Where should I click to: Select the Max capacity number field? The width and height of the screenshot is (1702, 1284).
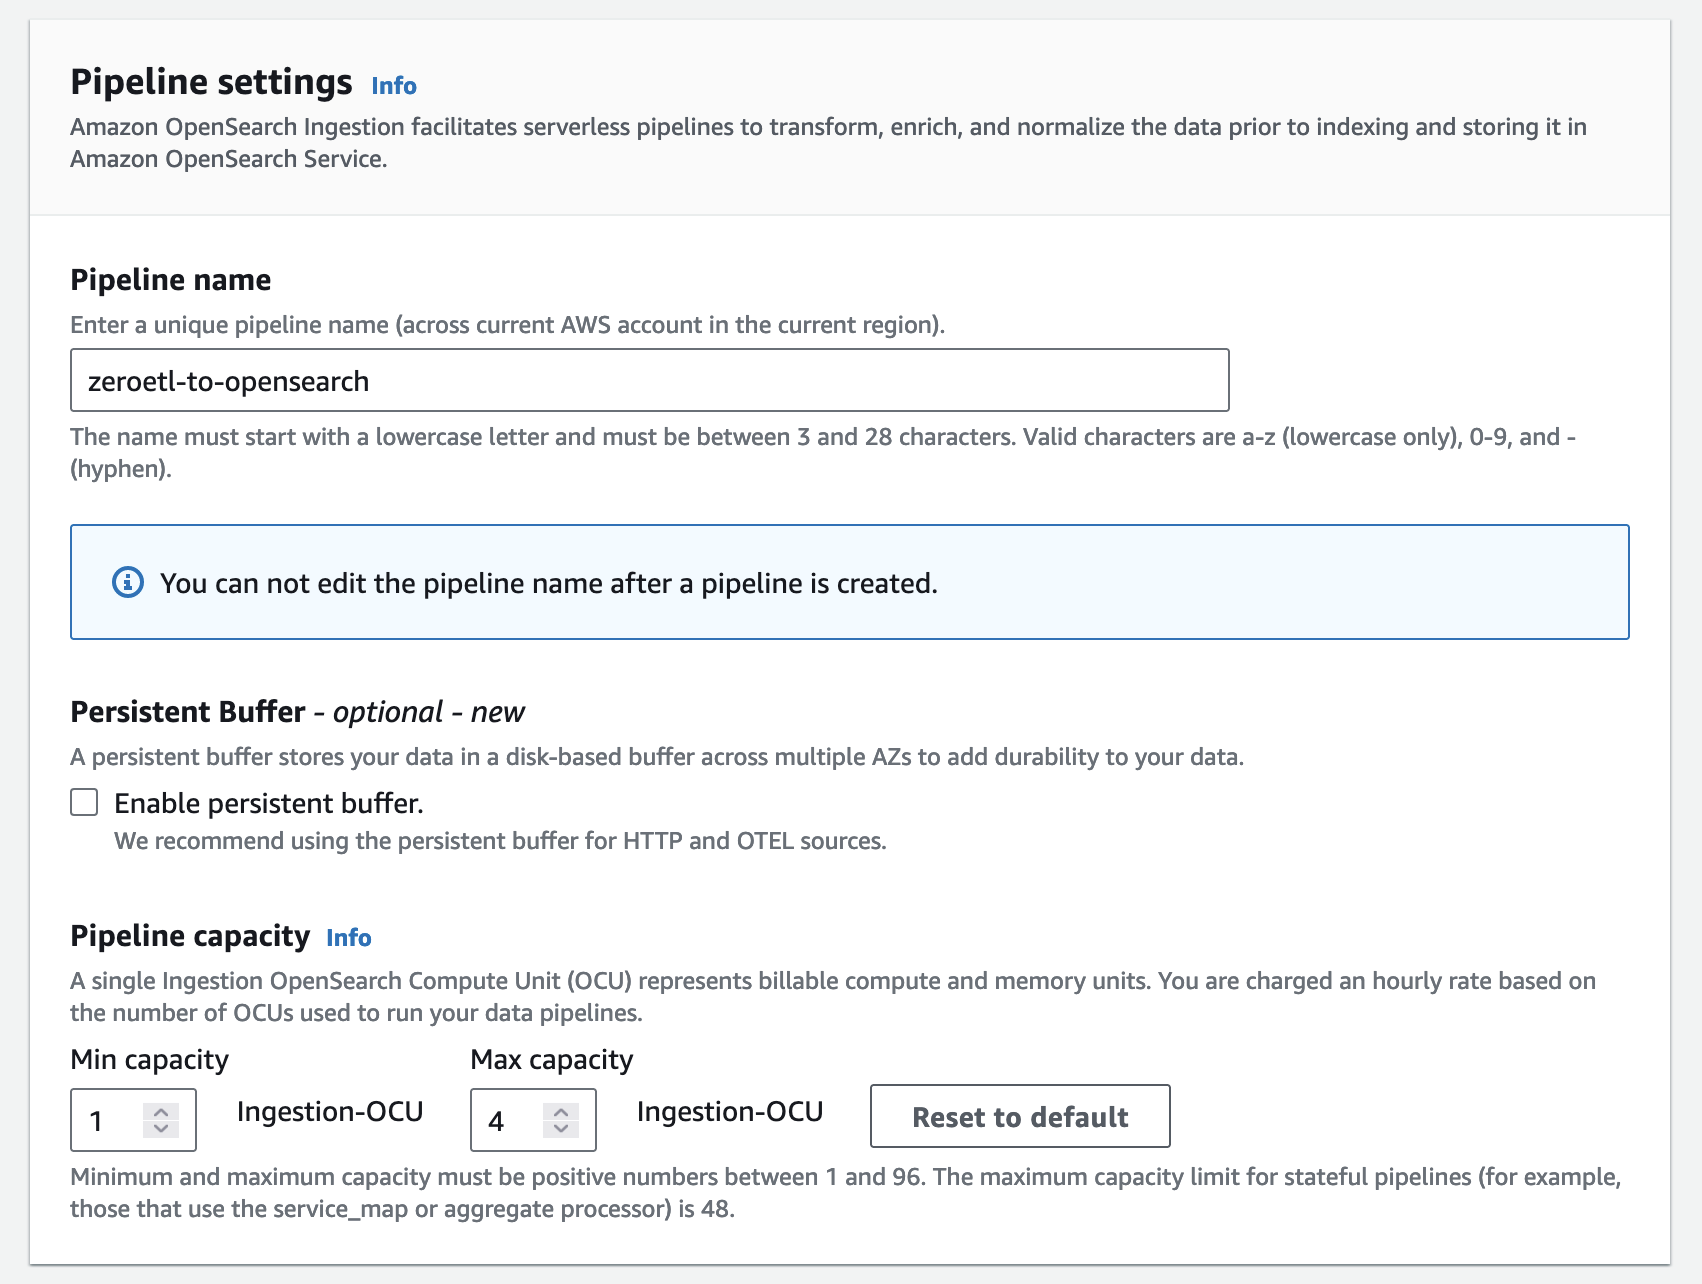pos(533,1120)
